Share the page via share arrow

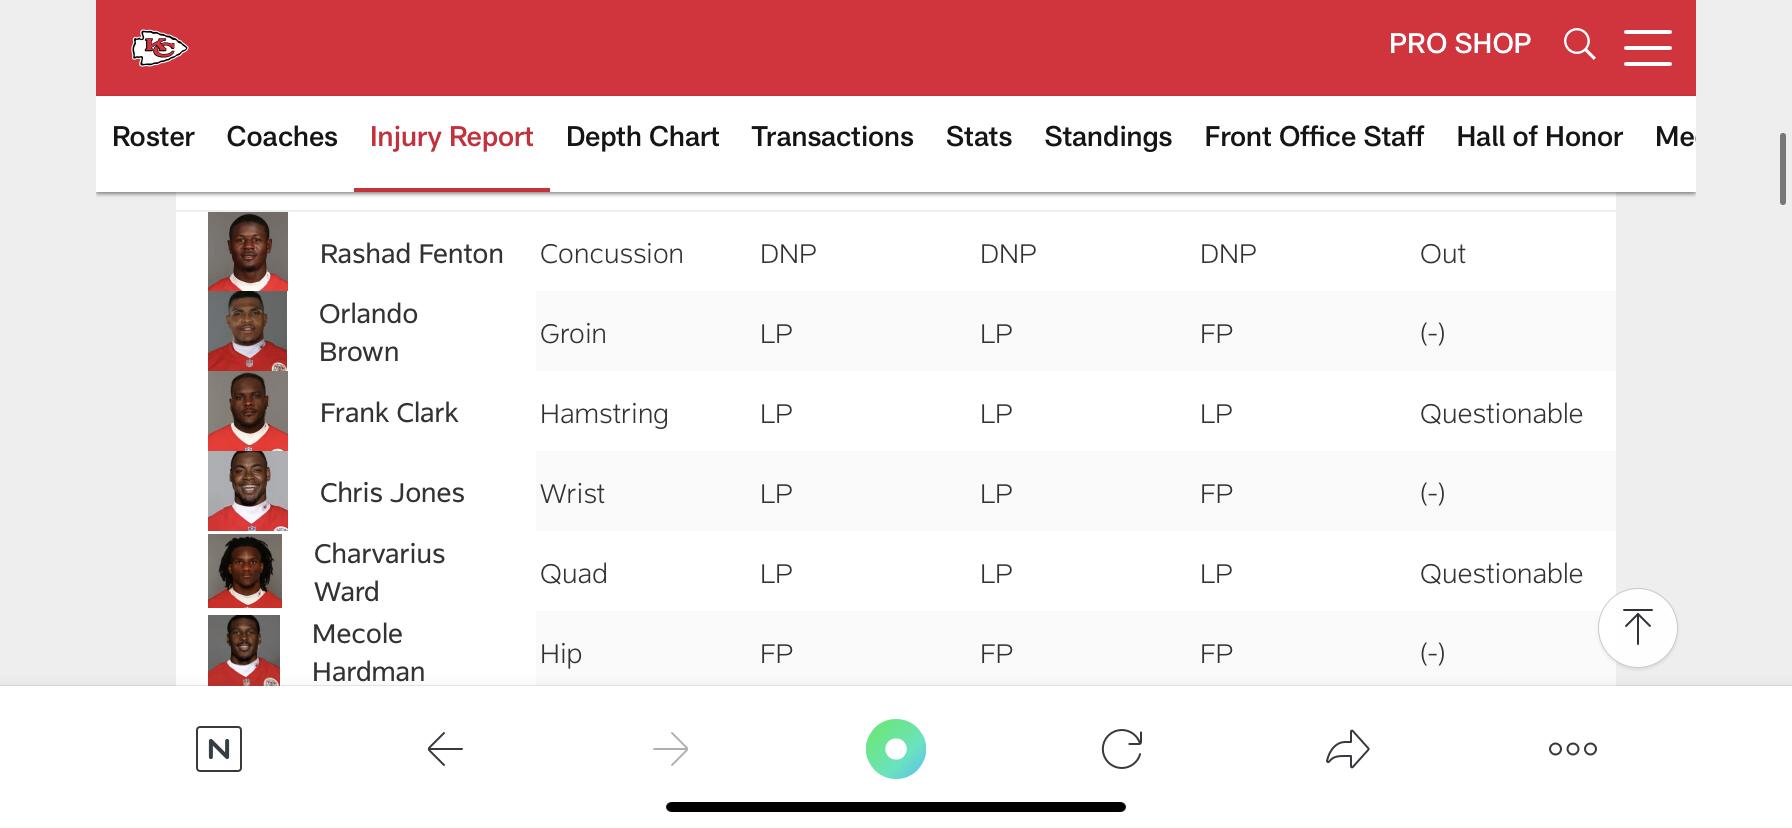click(1347, 749)
